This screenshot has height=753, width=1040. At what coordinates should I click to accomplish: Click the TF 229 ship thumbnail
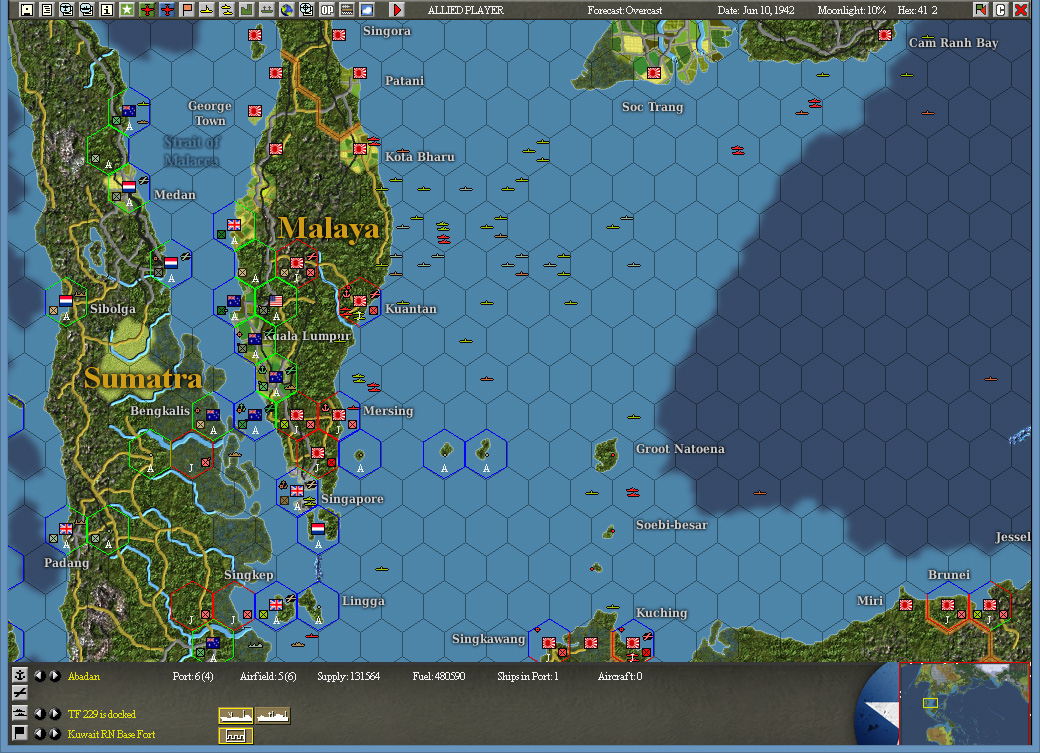pyautogui.click(x=236, y=714)
